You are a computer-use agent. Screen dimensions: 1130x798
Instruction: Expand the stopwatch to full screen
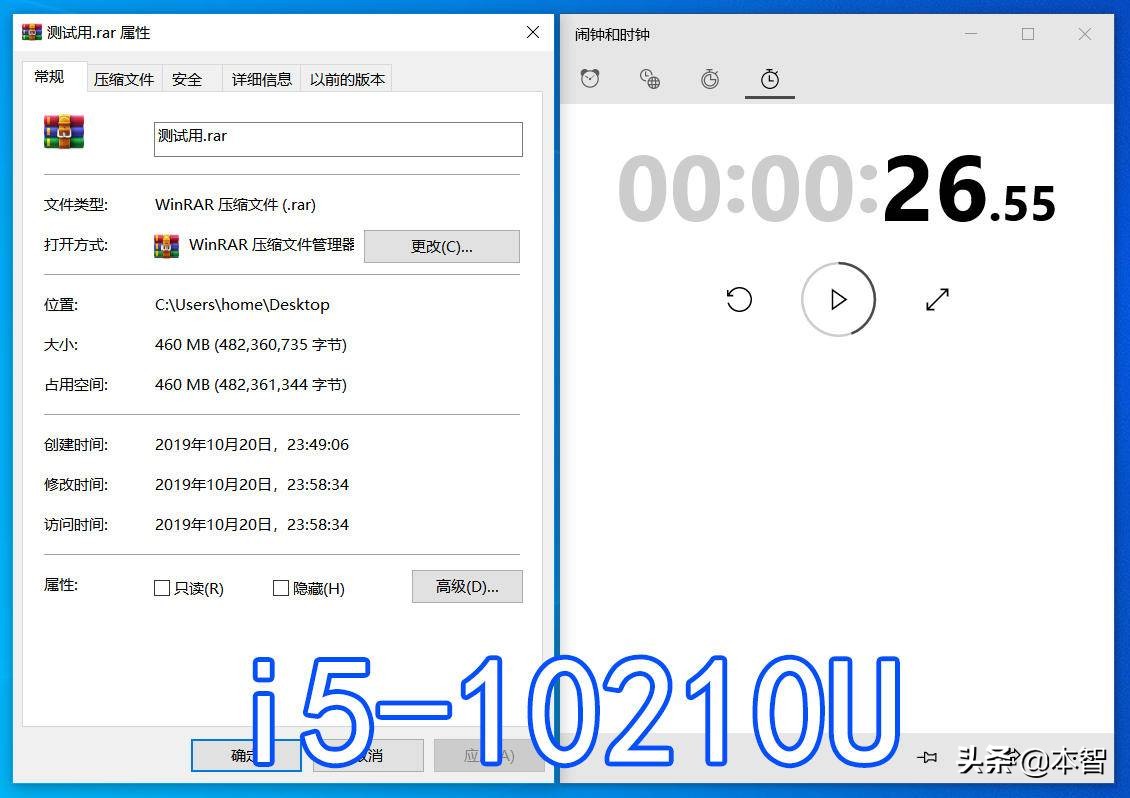tap(937, 299)
